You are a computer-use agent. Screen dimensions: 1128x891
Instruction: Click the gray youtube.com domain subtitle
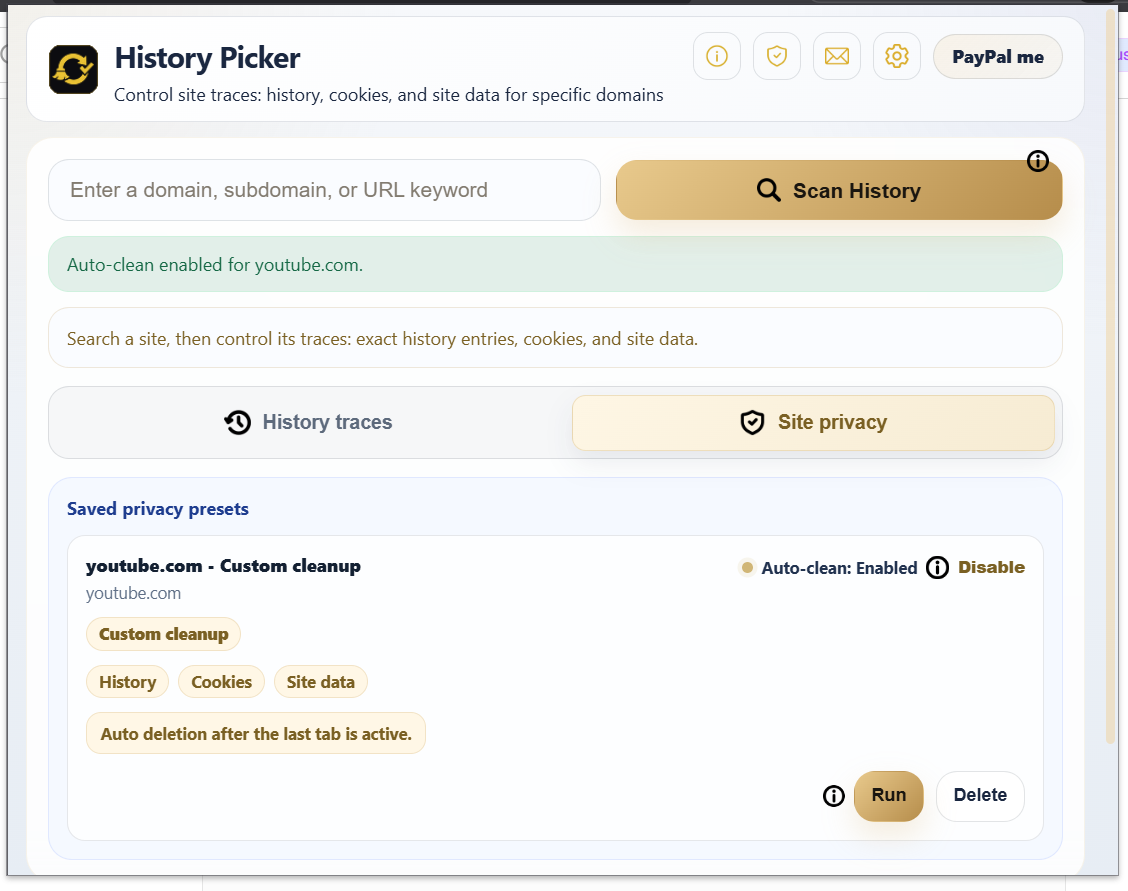133,593
